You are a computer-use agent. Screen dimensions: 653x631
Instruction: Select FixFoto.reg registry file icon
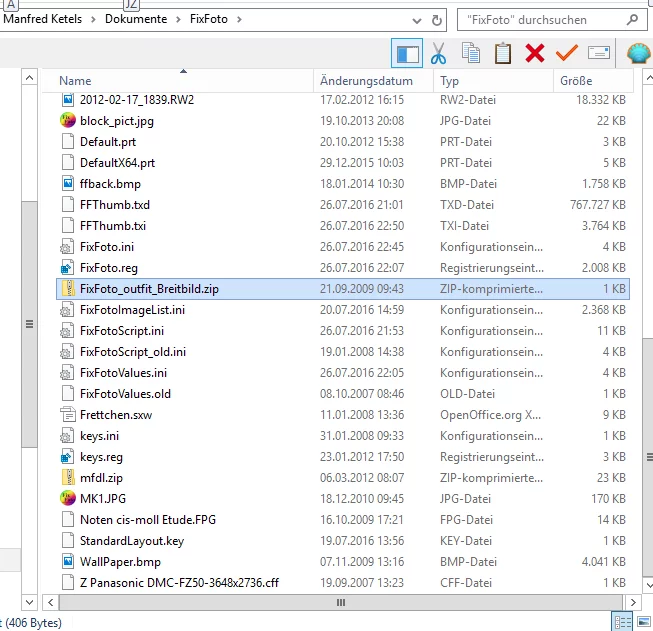tap(67, 267)
